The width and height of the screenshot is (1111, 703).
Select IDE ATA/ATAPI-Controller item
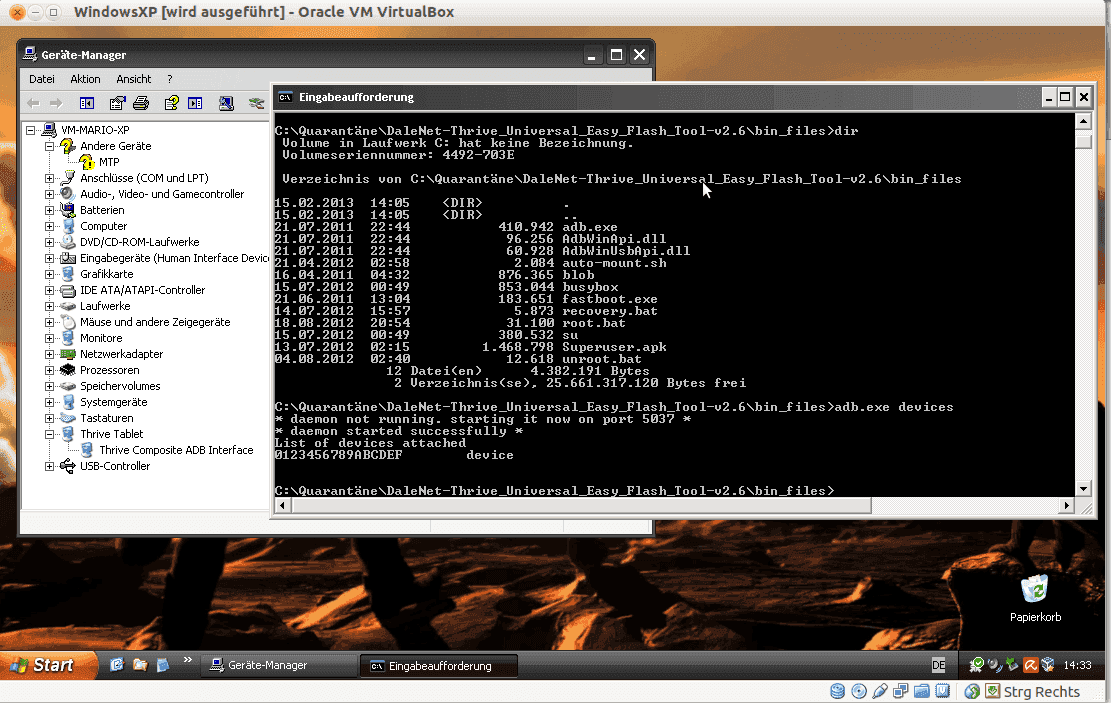[x=142, y=291]
